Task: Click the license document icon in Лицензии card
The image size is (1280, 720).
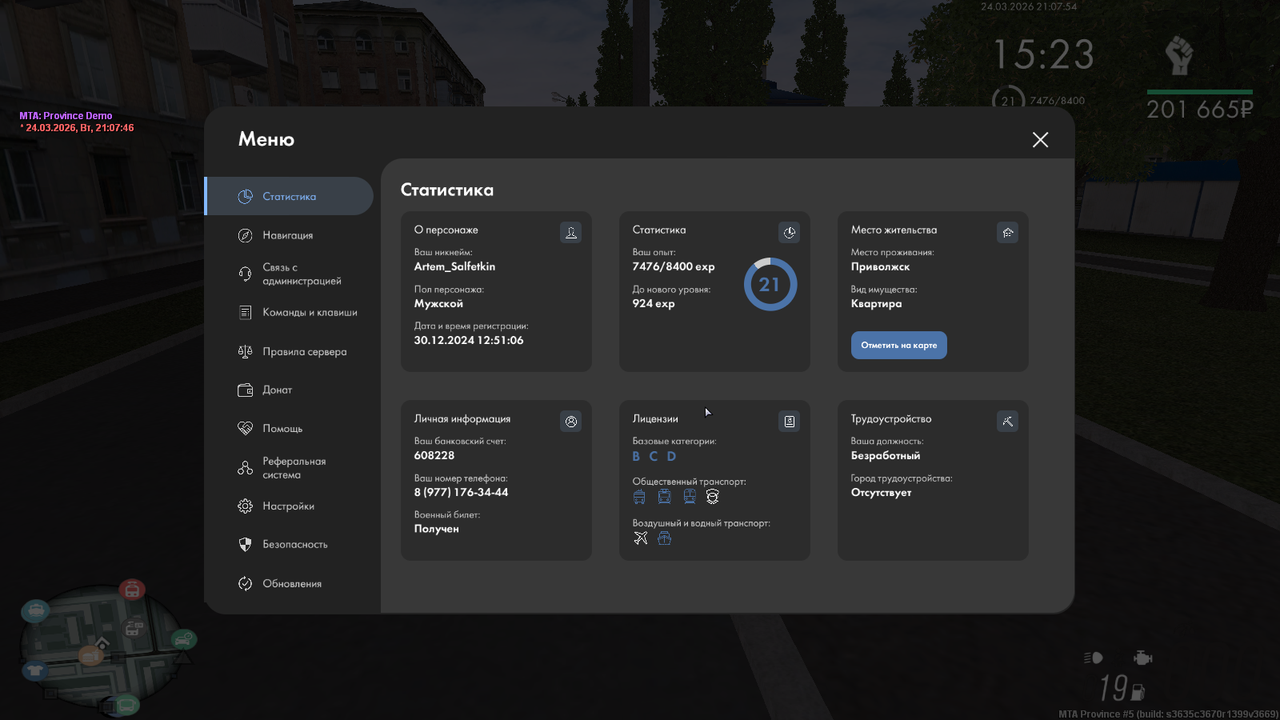Action: (789, 422)
